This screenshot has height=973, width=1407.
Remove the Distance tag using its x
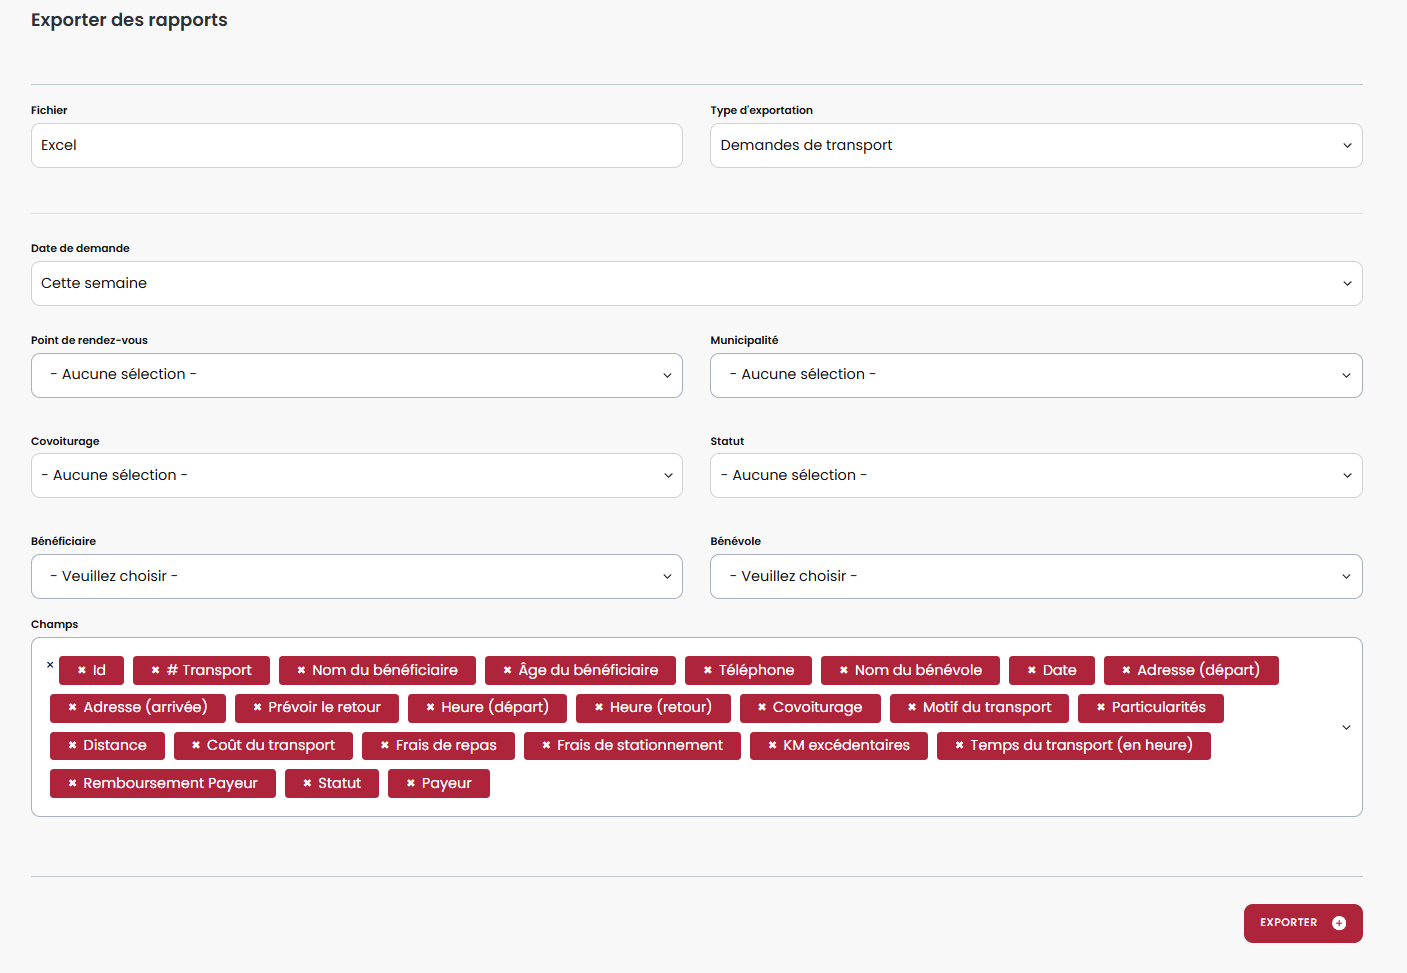(x=73, y=746)
